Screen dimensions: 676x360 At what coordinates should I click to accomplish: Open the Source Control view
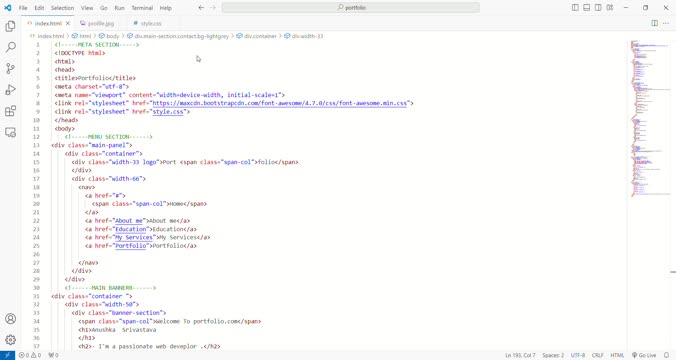pos(10,68)
